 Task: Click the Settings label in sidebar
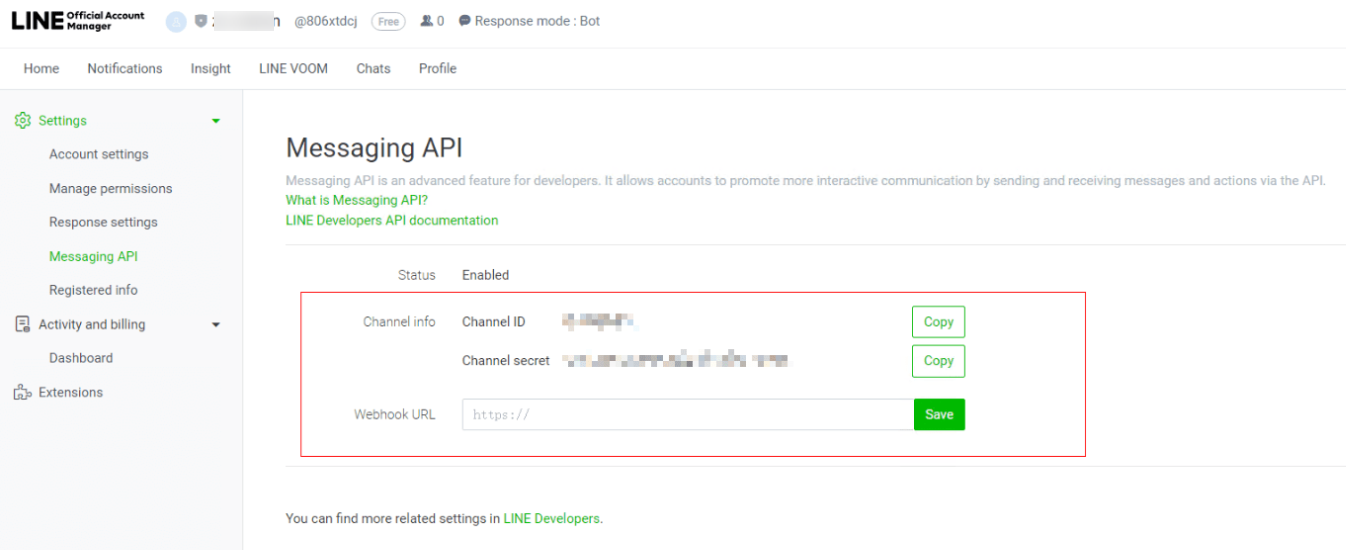click(x=63, y=120)
